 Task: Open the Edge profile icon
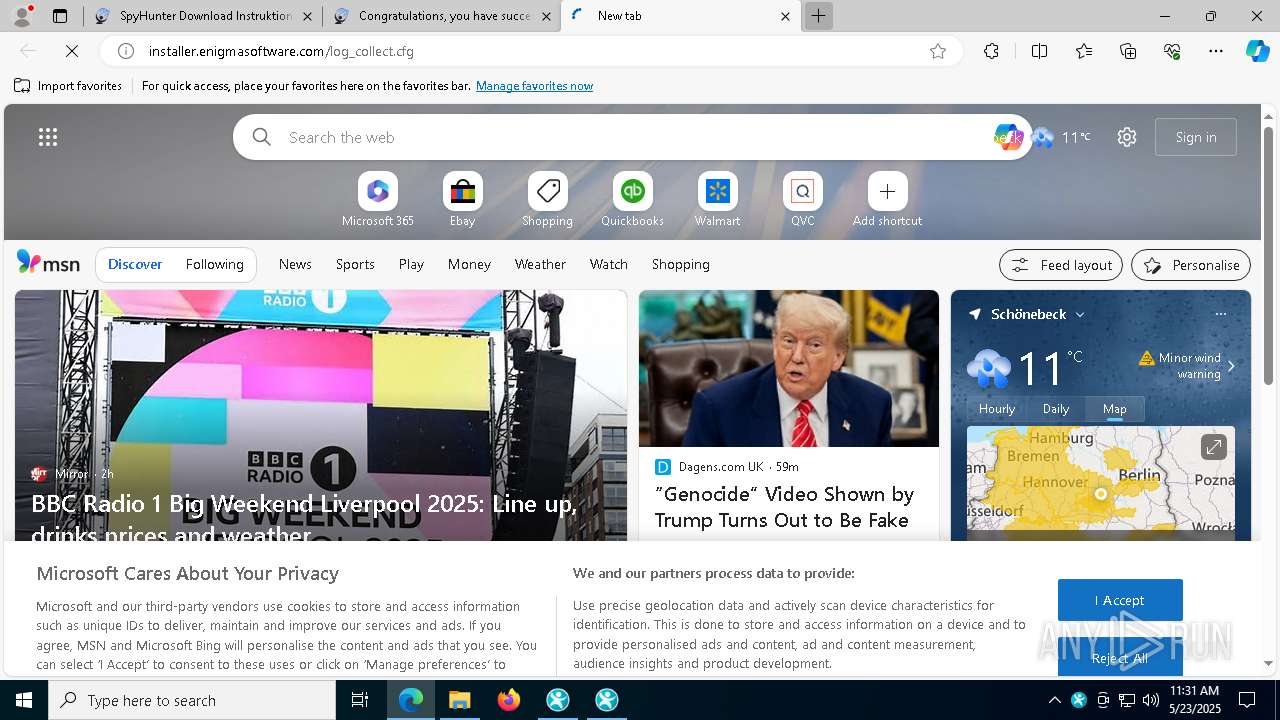(x=21, y=16)
